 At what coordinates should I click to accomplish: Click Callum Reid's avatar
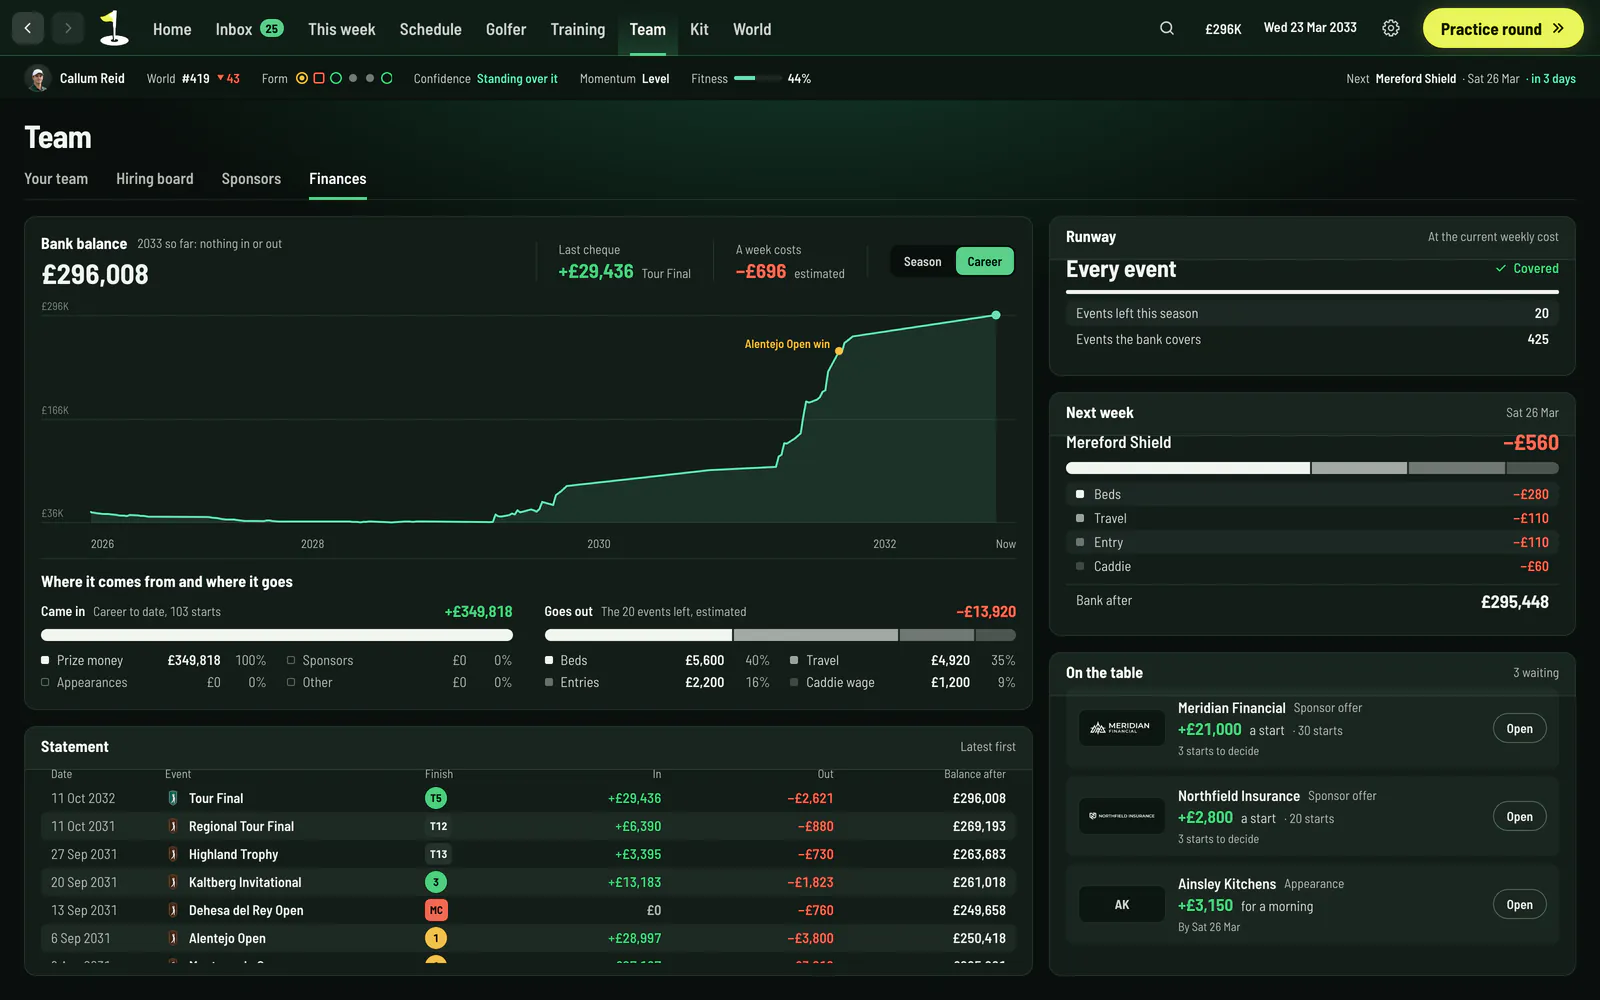[x=38, y=78]
